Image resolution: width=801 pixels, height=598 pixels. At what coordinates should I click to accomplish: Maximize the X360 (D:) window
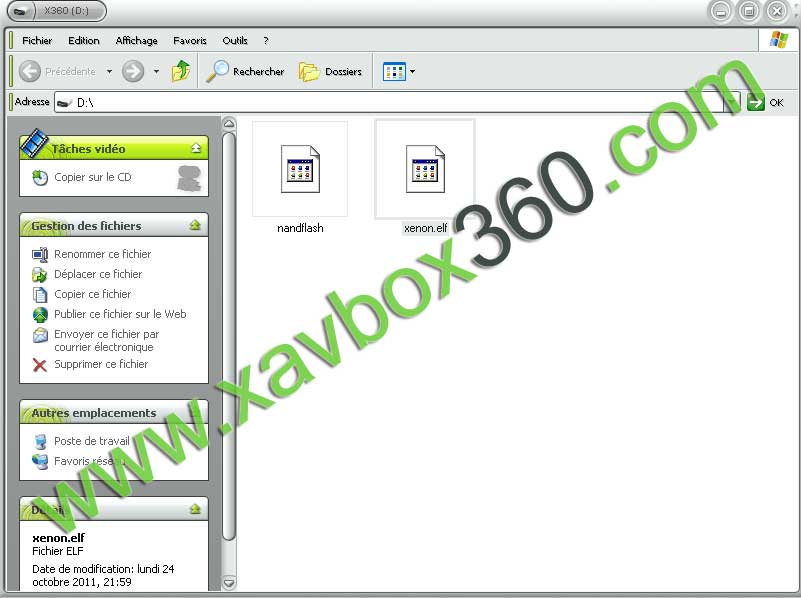[749, 11]
